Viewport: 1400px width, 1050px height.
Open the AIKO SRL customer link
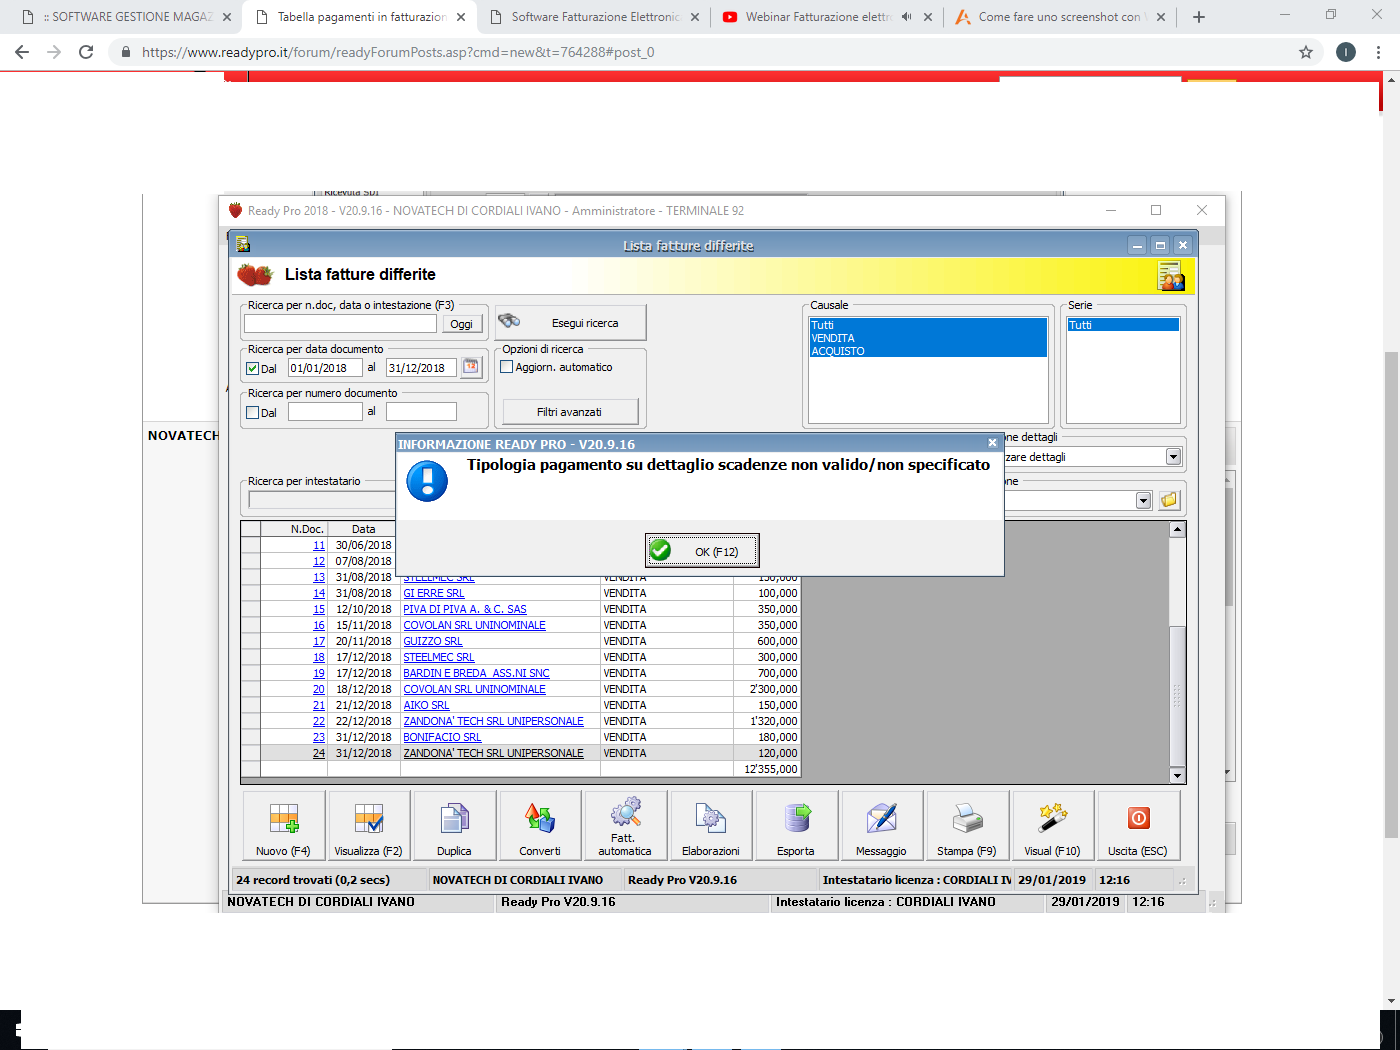[x=426, y=705]
